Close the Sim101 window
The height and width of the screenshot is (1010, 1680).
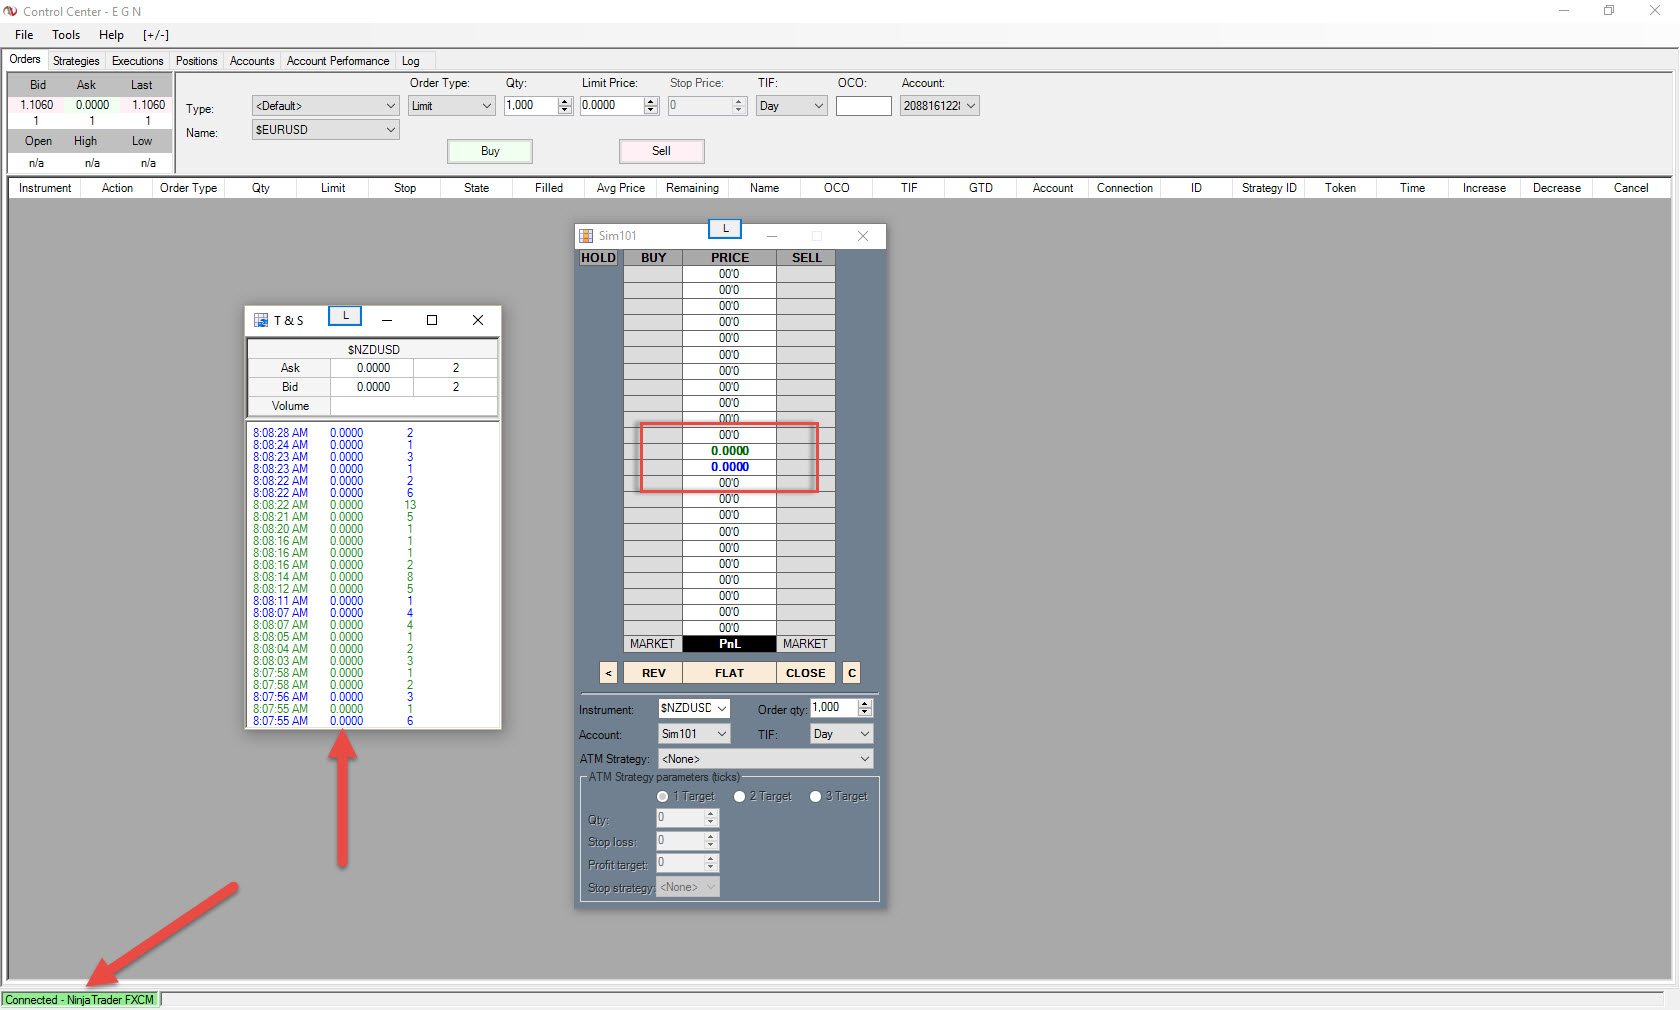click(x=863, y=236)
